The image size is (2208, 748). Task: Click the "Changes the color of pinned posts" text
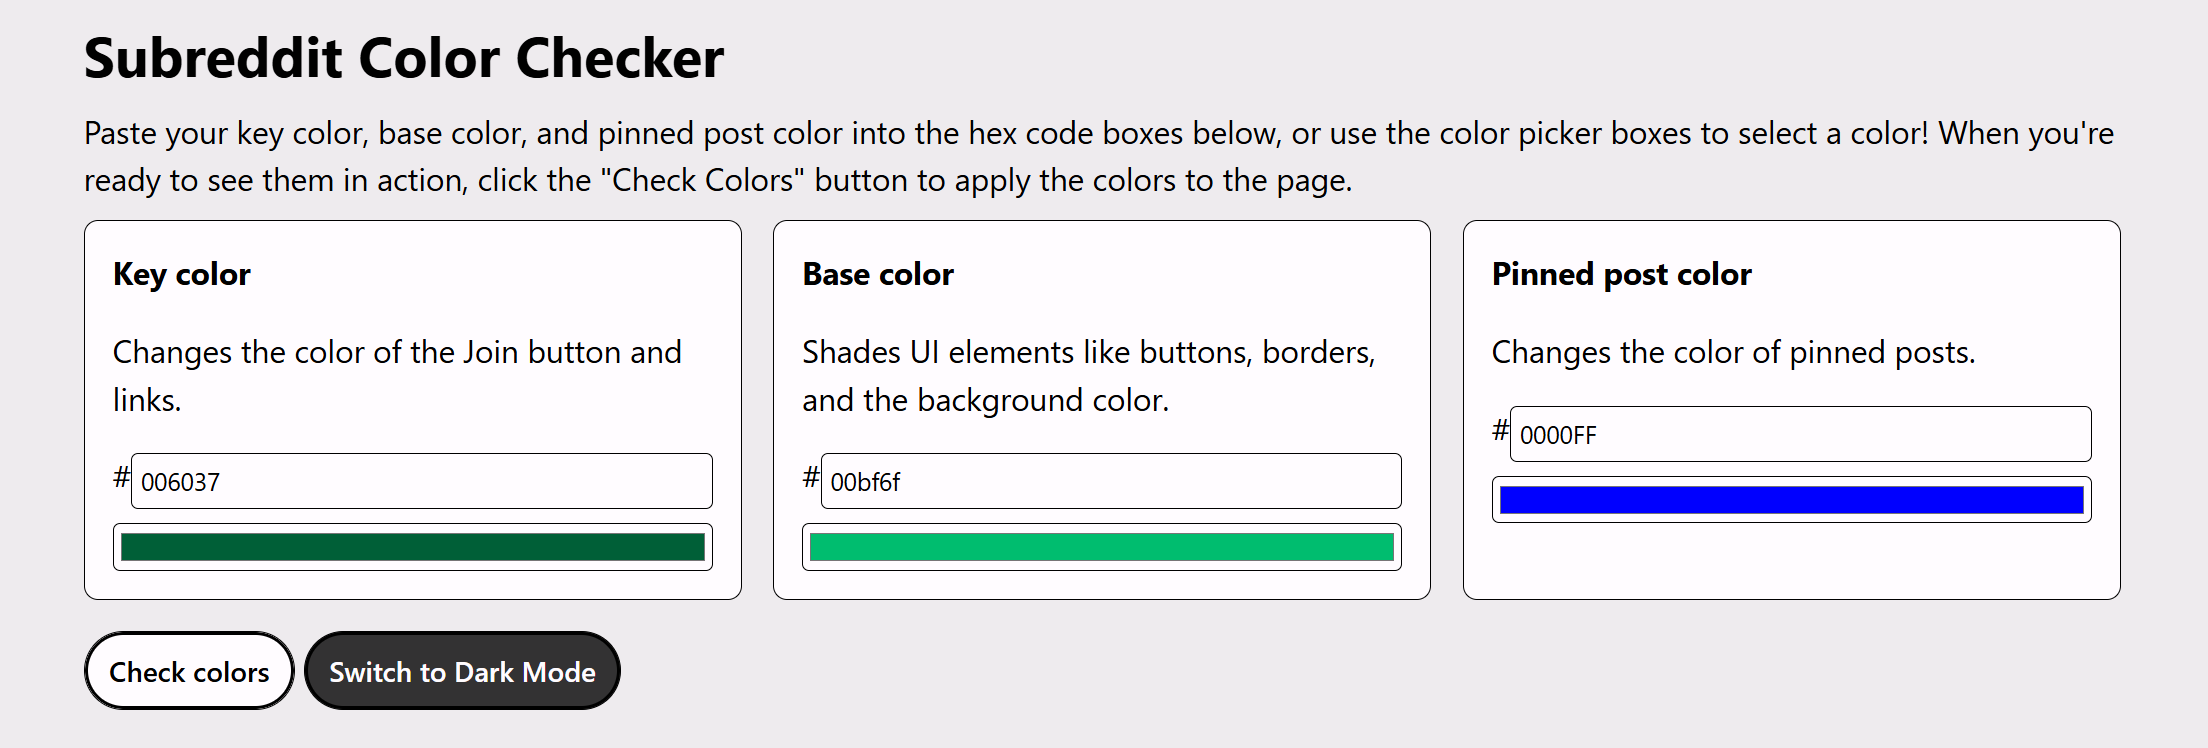pos(1733,352)
